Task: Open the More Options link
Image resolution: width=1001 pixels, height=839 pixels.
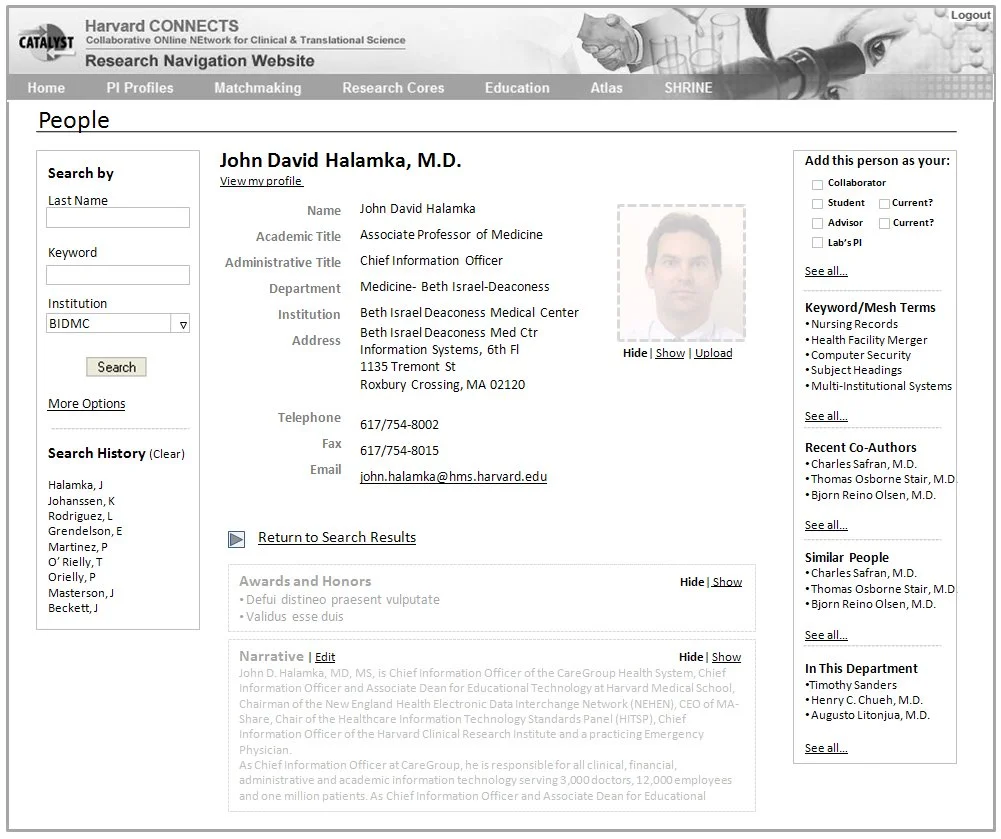Action: (x=87, y=404)
